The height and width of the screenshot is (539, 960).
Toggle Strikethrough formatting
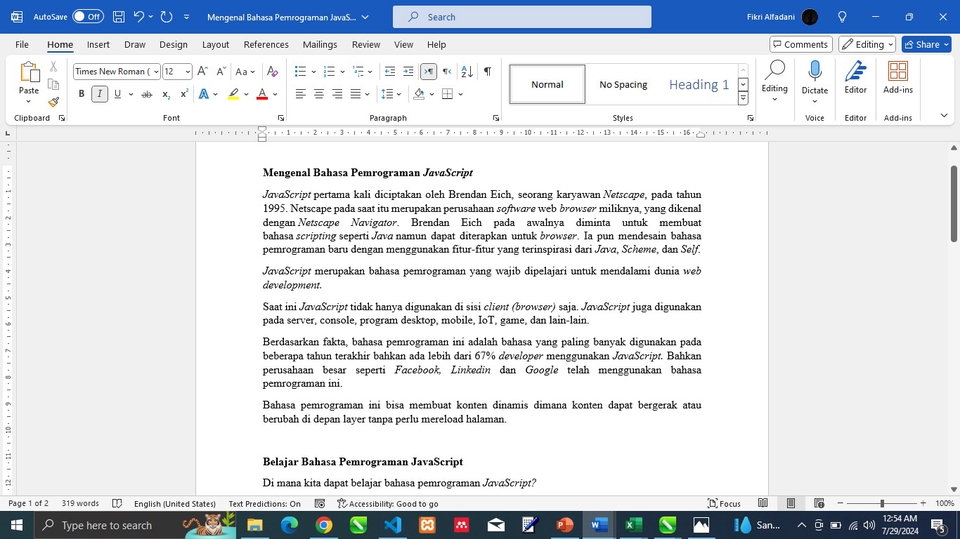click(x=146, y=94)
